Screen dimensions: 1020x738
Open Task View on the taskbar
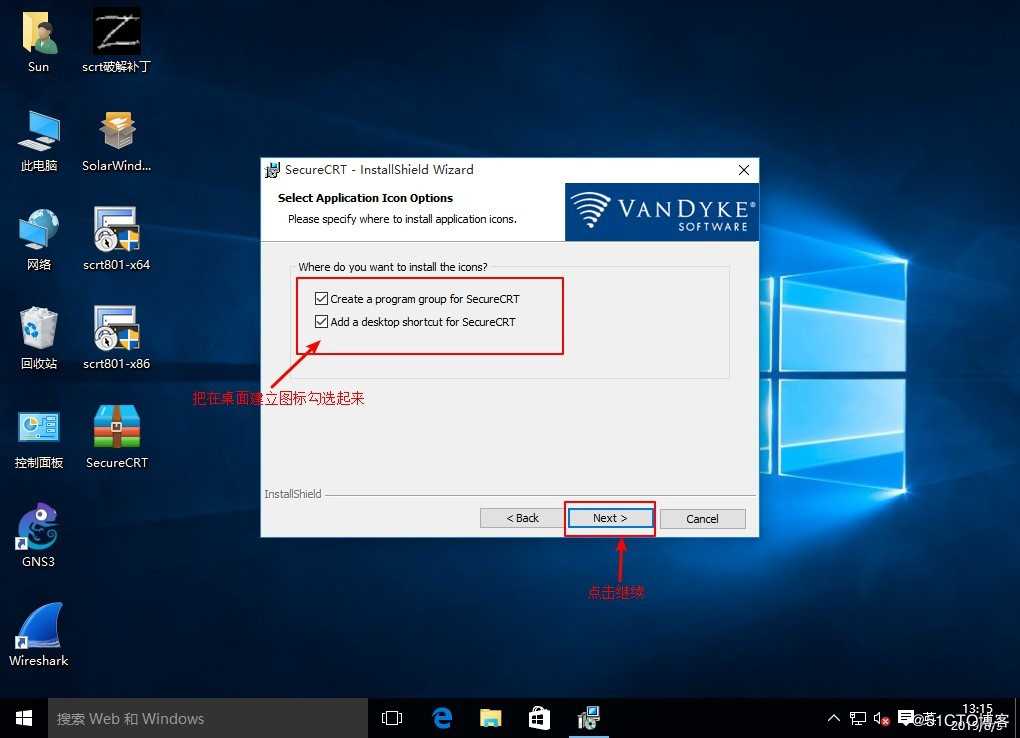point(392,718)
